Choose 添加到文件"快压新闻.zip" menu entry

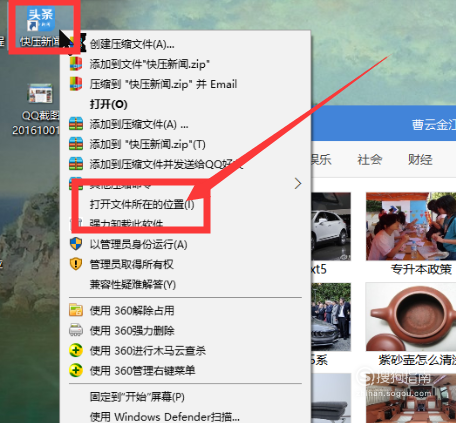[x=149, y=64]
